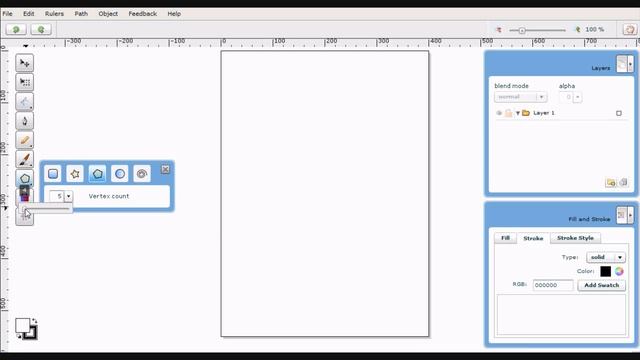
Task: Click the zoom in icon right of slider
Action: [x=578, y=30]
